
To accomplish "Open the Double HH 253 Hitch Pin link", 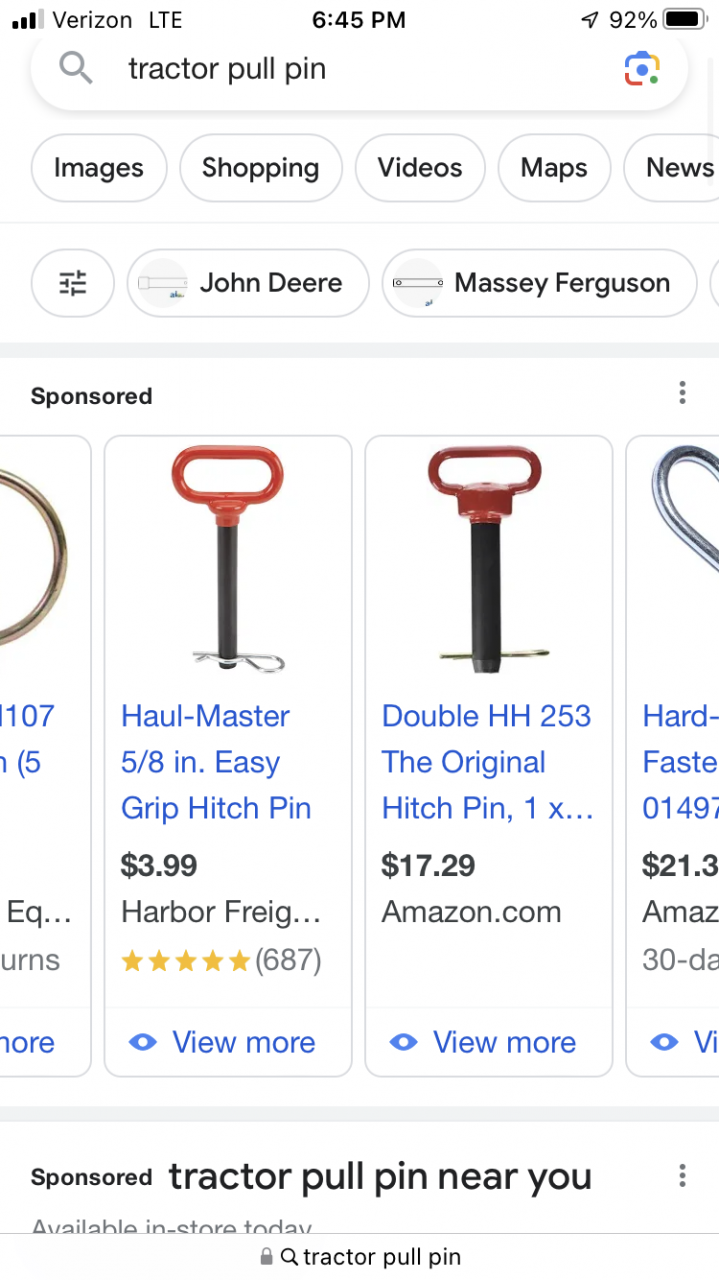I will [486, 762].
